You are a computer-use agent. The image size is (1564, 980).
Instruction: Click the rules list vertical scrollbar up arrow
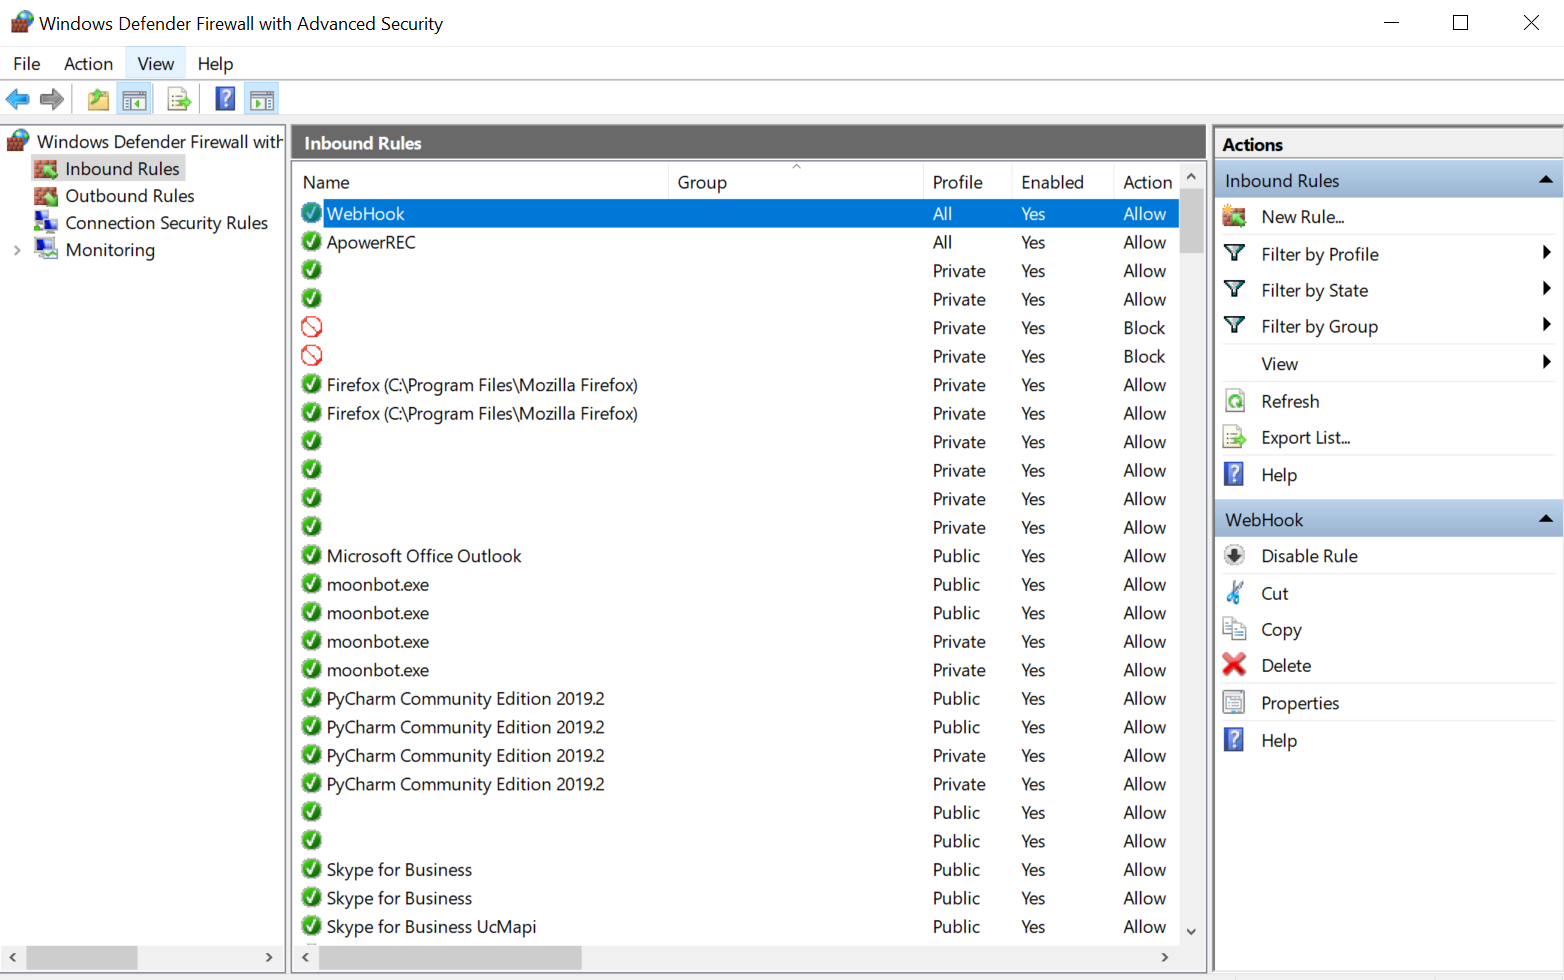[1191, 176]
